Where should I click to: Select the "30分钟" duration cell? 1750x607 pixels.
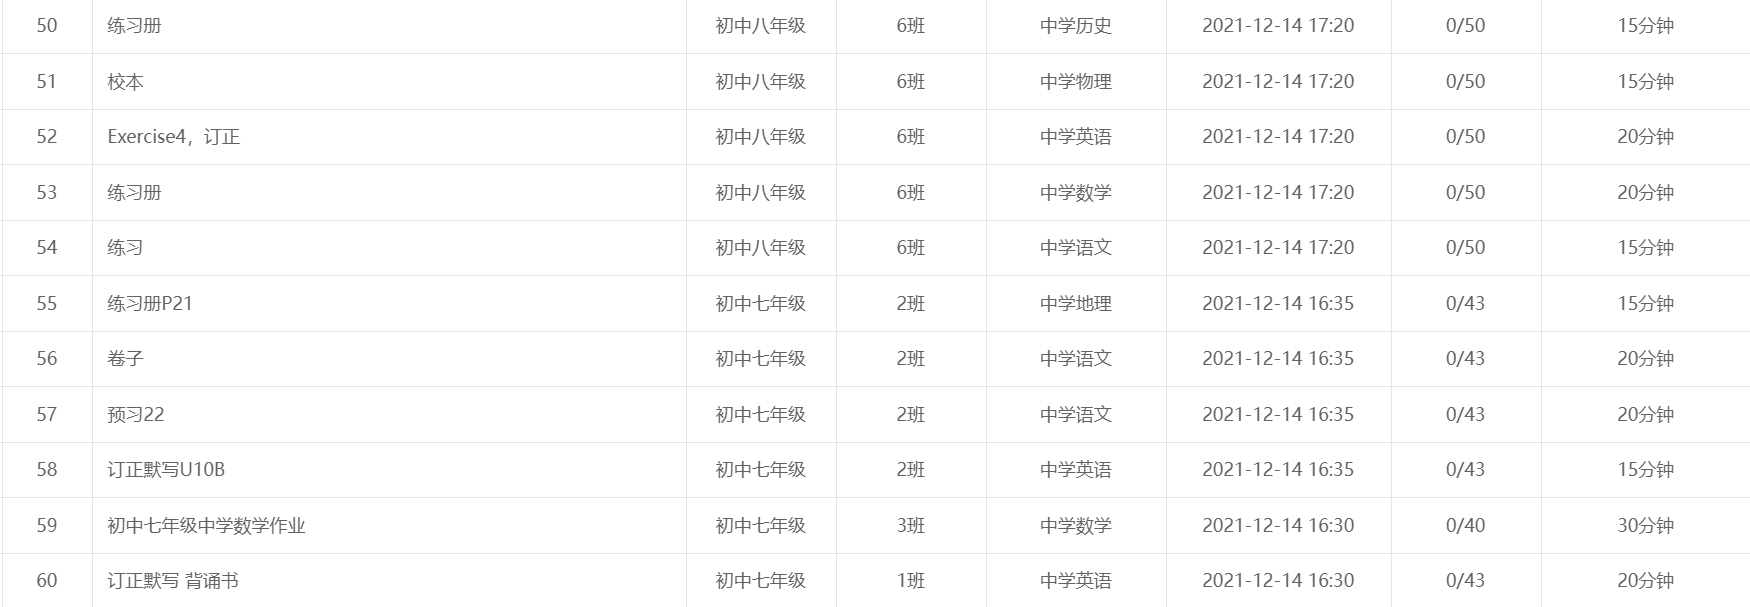click(x=1645, y=525)
